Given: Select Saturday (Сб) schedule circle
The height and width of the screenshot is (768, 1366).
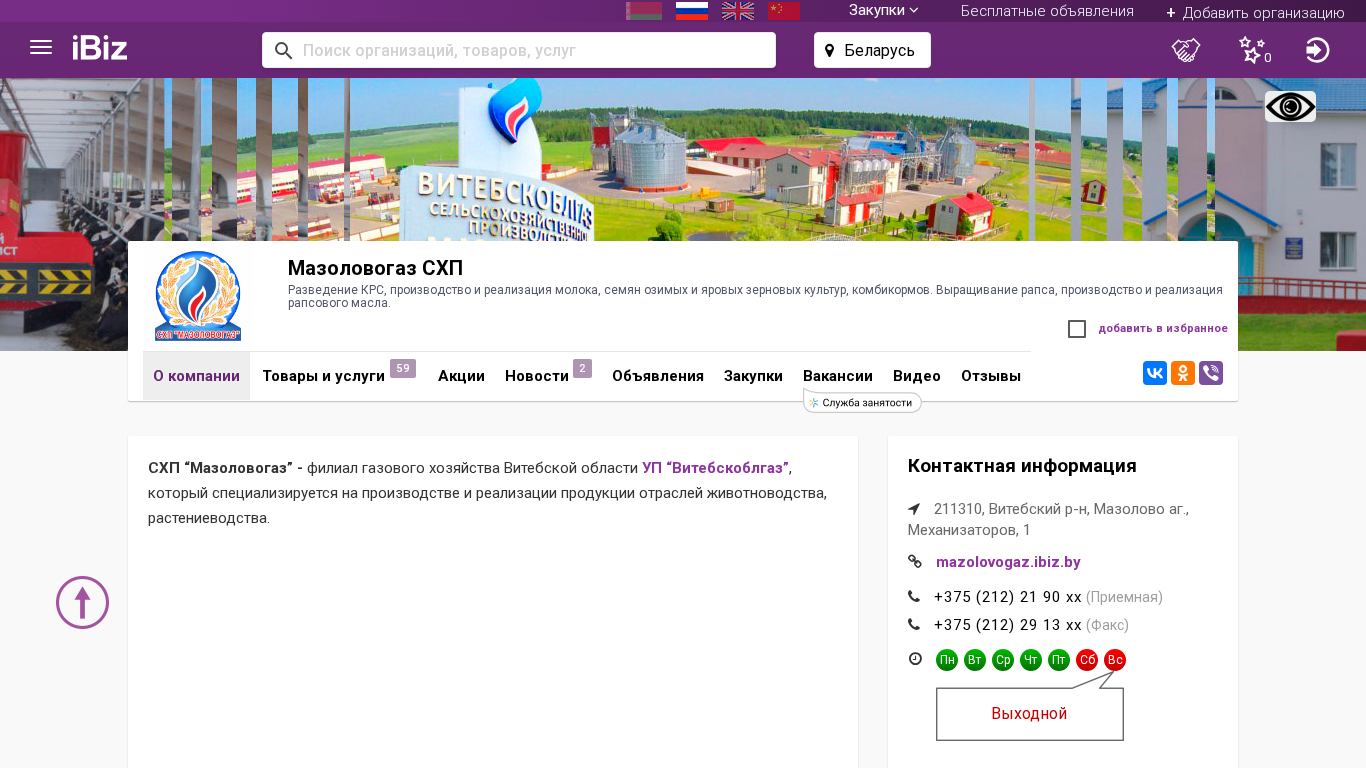Looking at the screenshot, I should (1087, 660).
